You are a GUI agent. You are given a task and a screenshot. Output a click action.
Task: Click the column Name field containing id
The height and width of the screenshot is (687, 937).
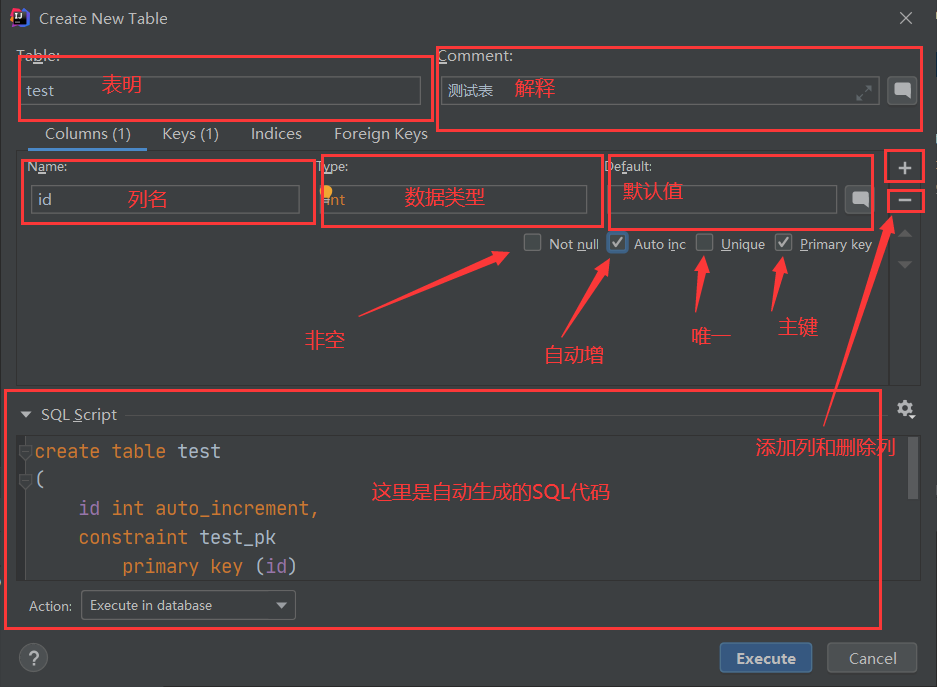click(x=165, y=199)
